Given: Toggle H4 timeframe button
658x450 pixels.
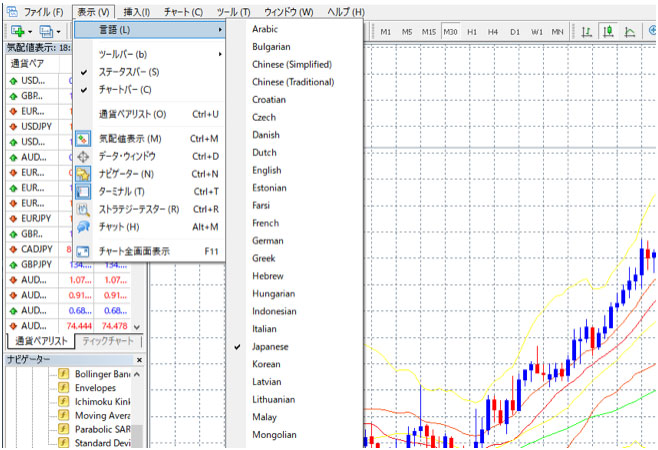Looking at the screenshot, I should (x=493, y=32).
